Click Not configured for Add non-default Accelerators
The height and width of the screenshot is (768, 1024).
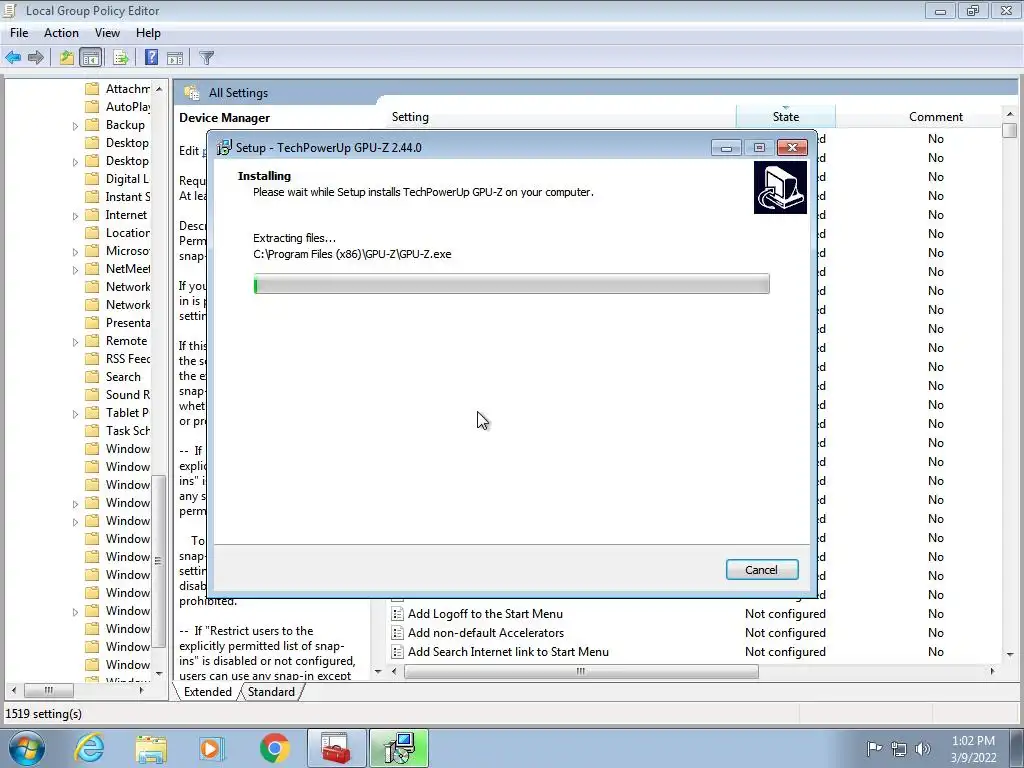click(x=785, y=633)
